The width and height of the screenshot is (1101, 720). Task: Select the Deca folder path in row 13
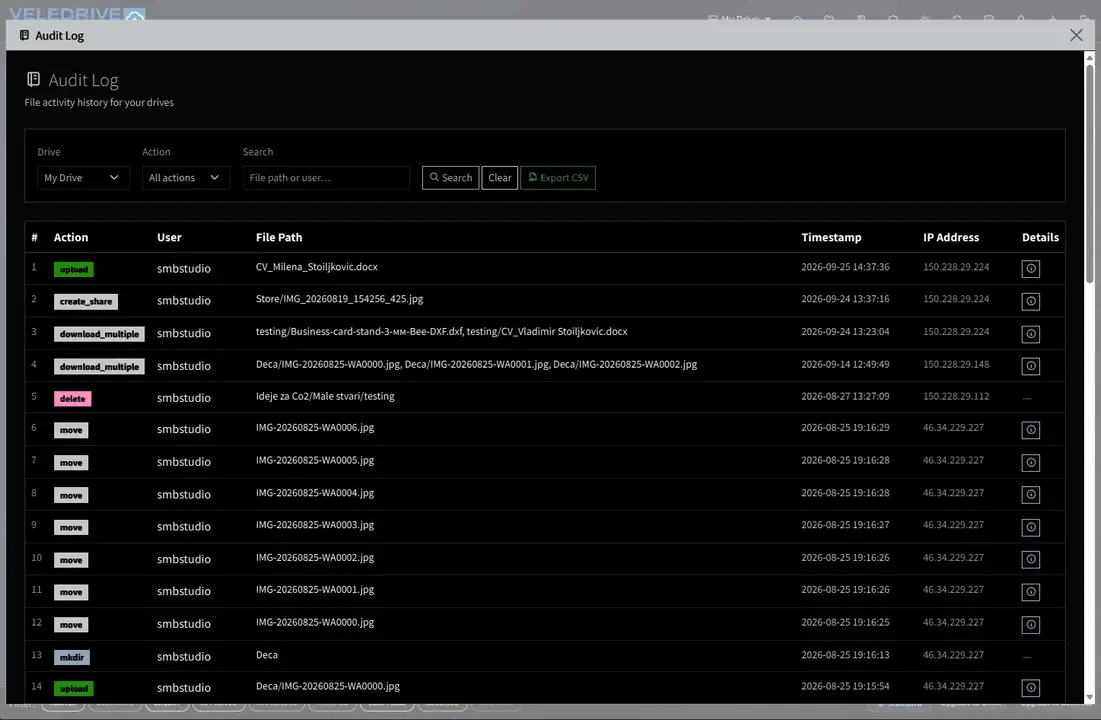(267, 655)
